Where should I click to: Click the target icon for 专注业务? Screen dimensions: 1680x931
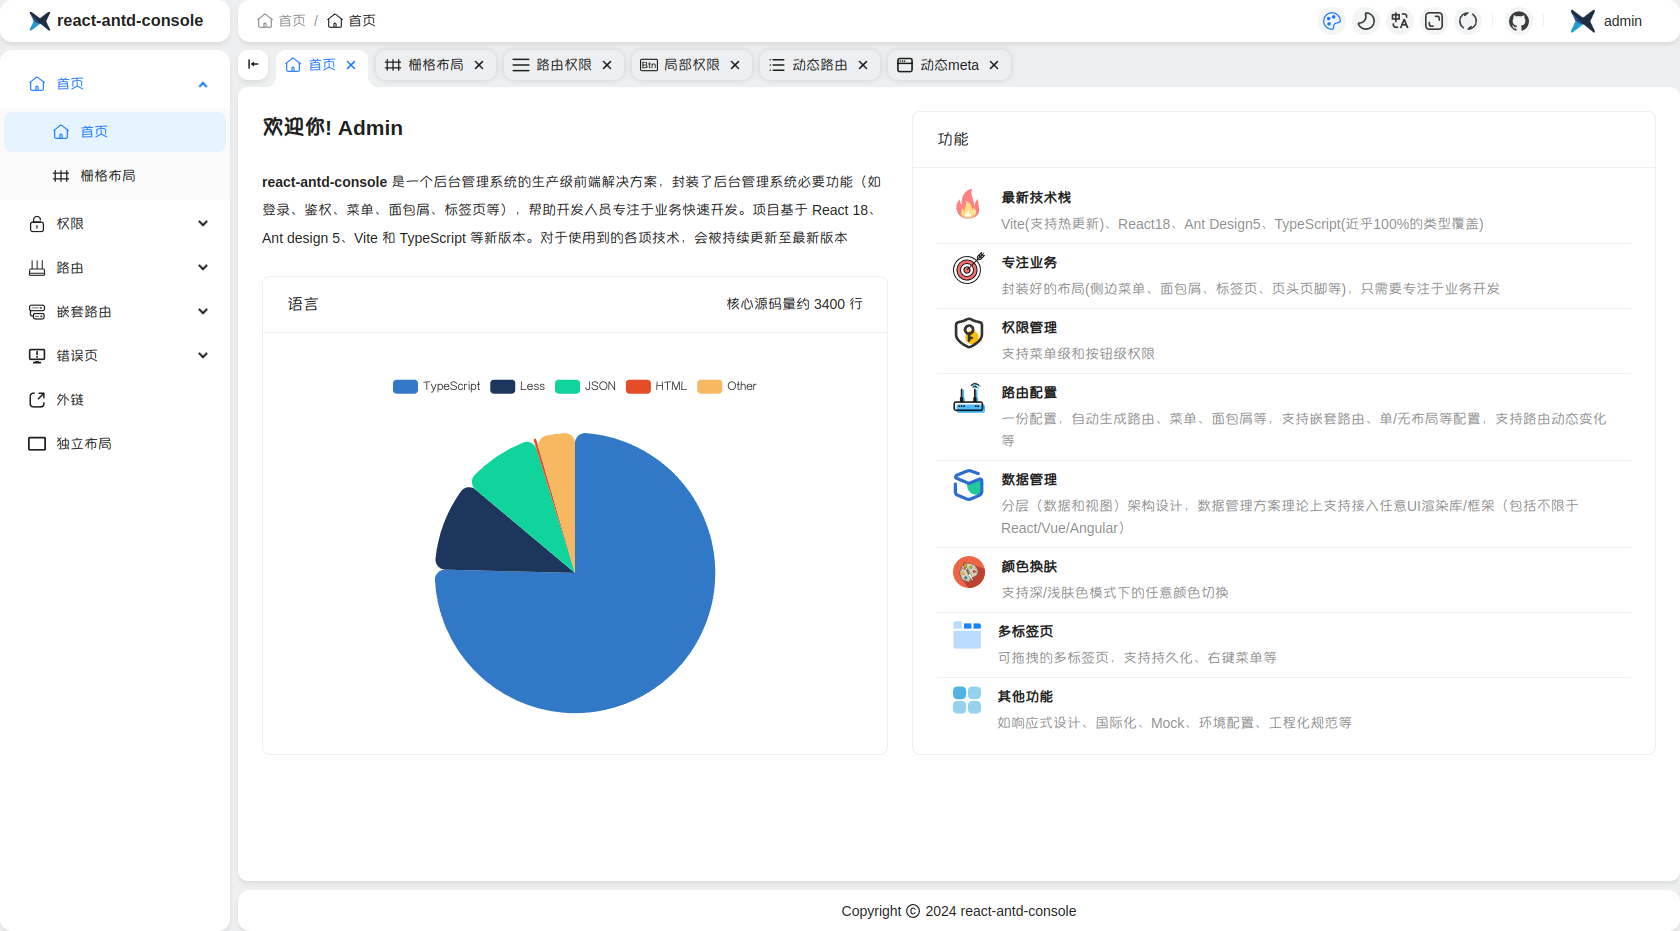[x=968, y=268]
